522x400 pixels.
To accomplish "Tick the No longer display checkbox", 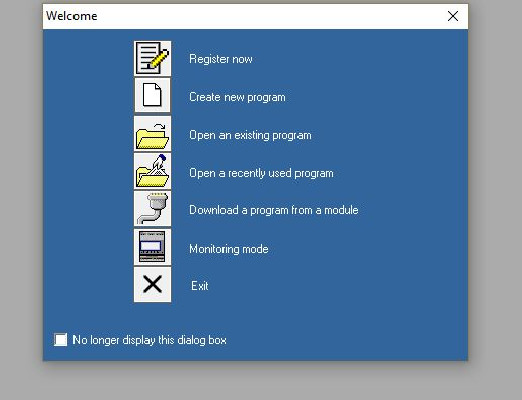I will [x=61, y=340].
